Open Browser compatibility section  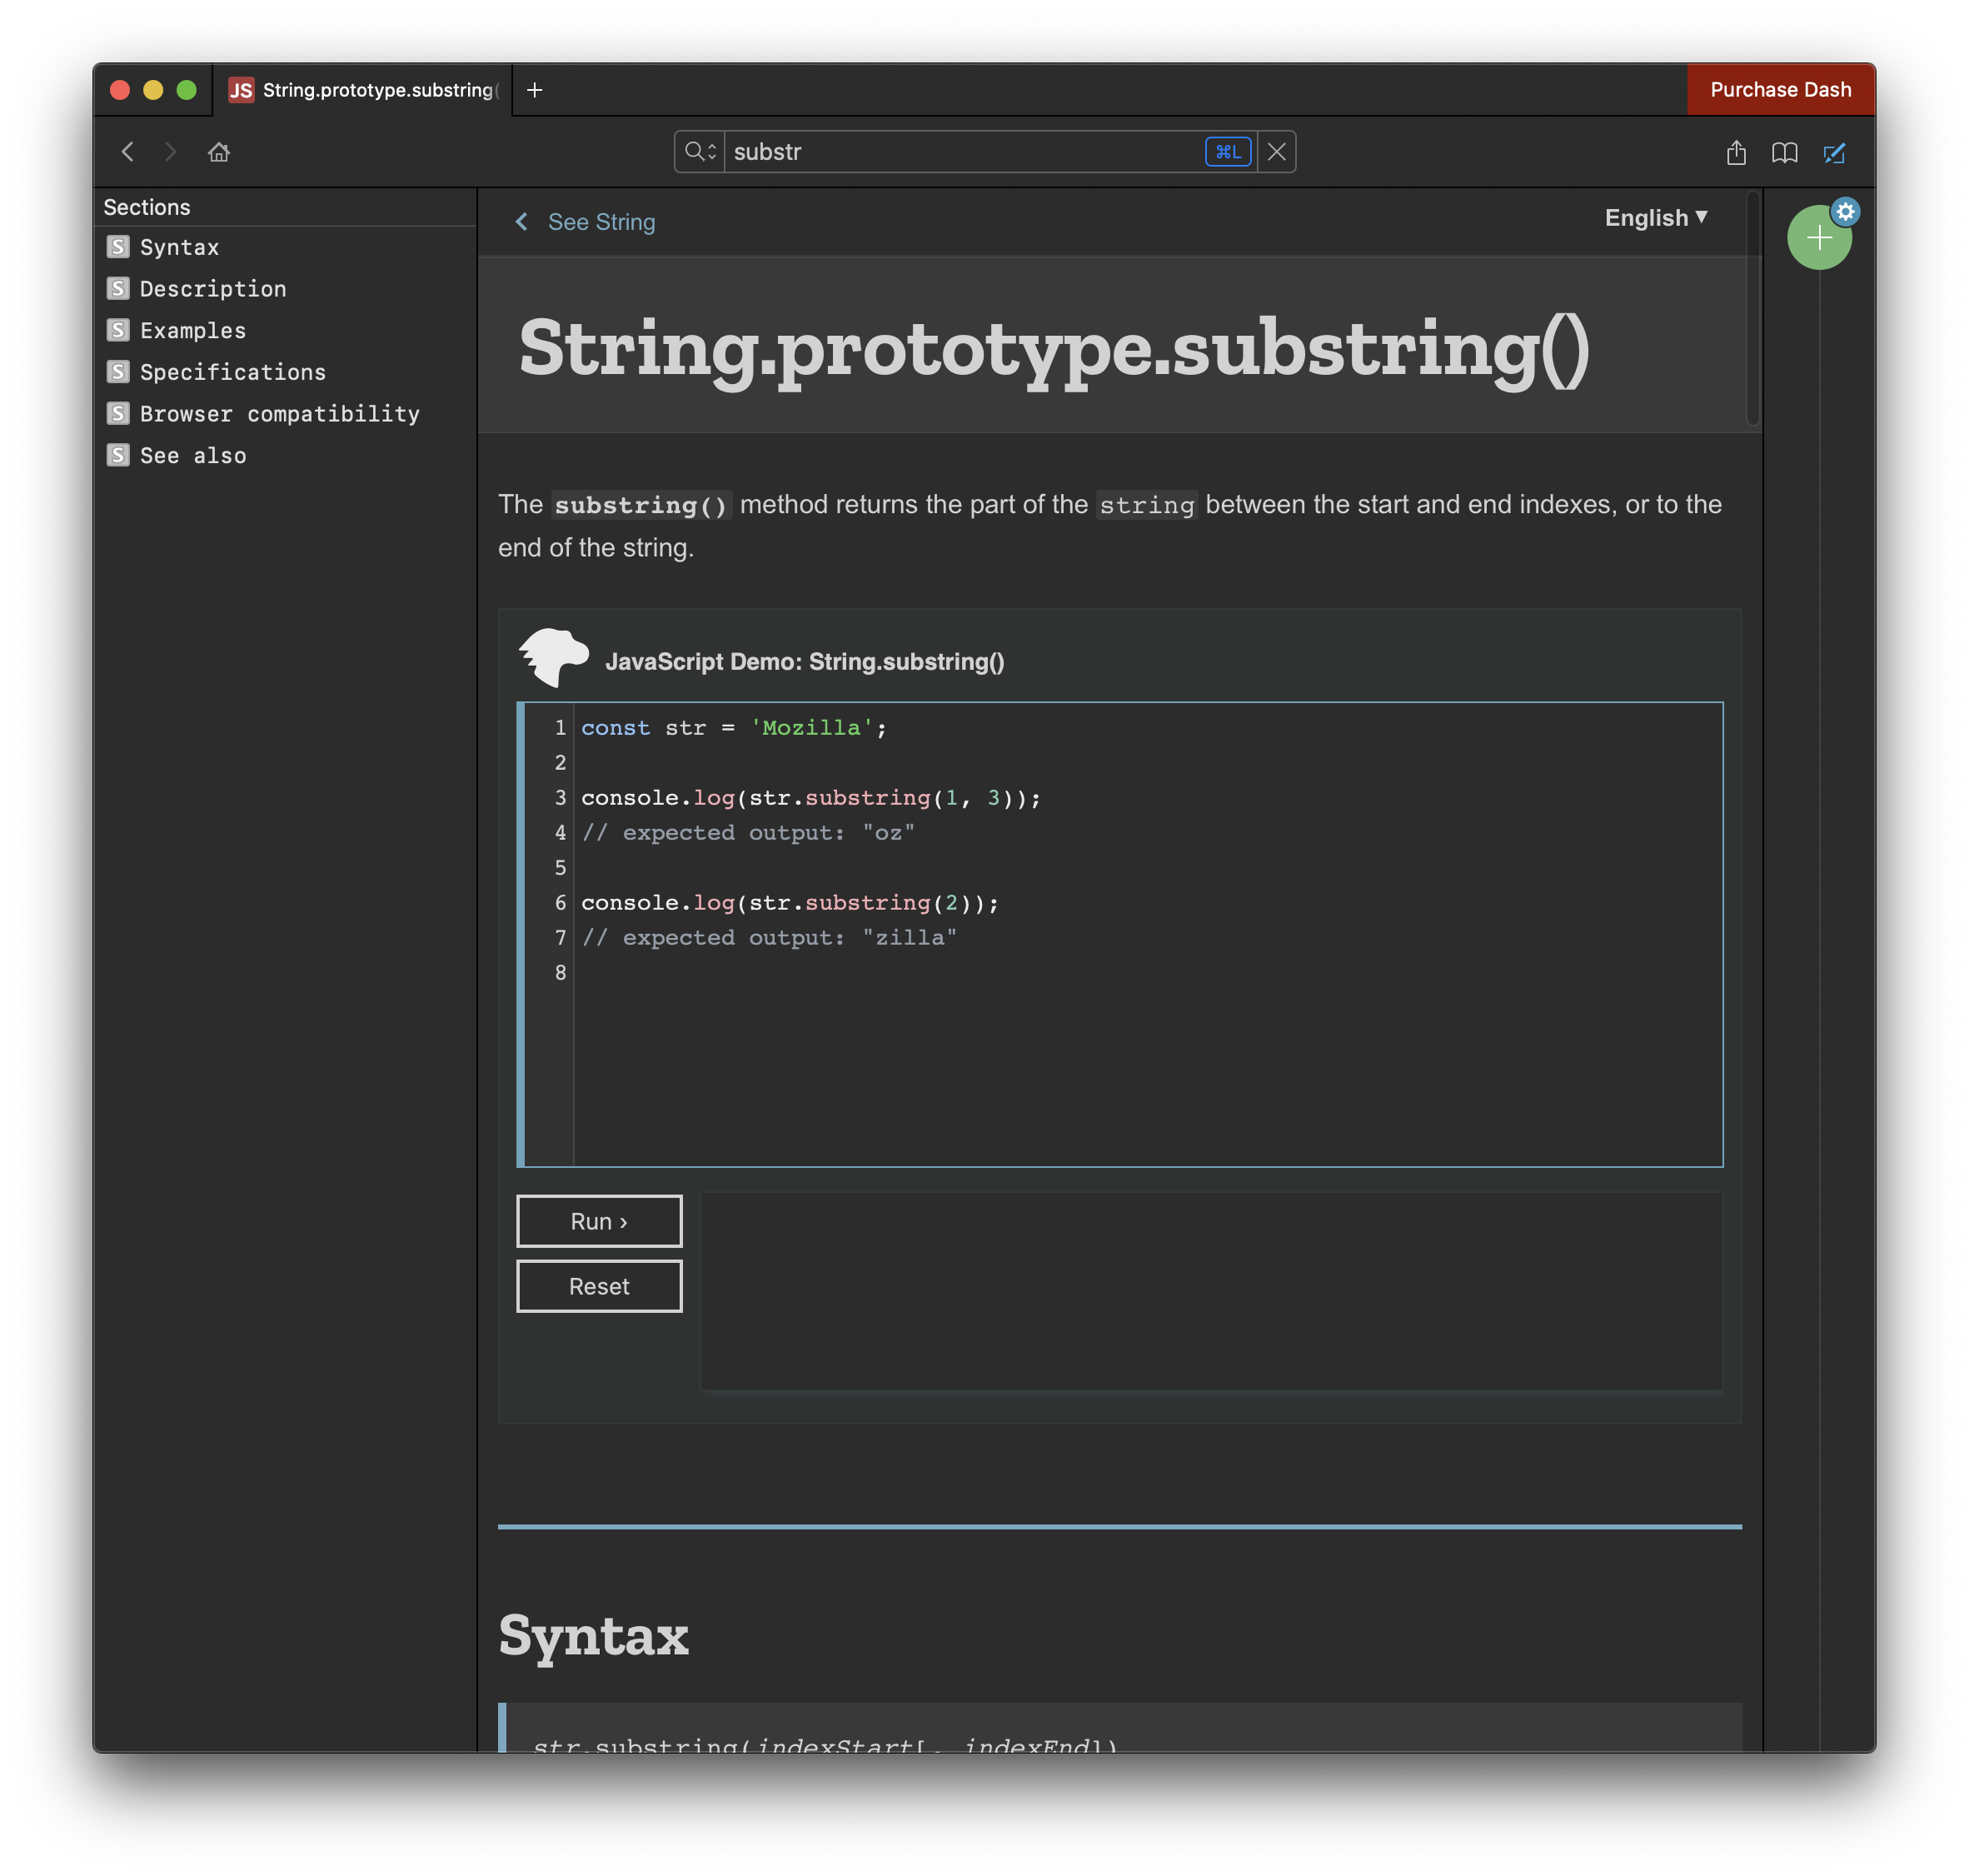pyautogui.click(x=279, y=414)
